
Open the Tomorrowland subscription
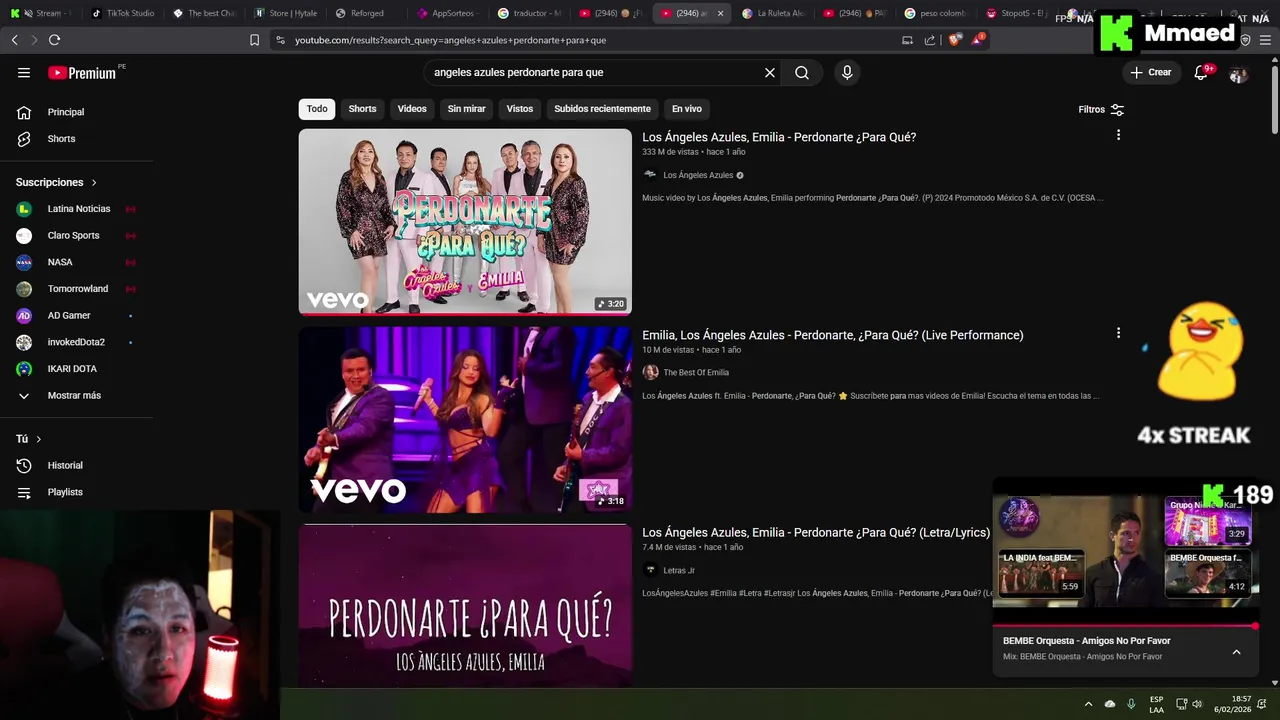[x=77, y=289]
